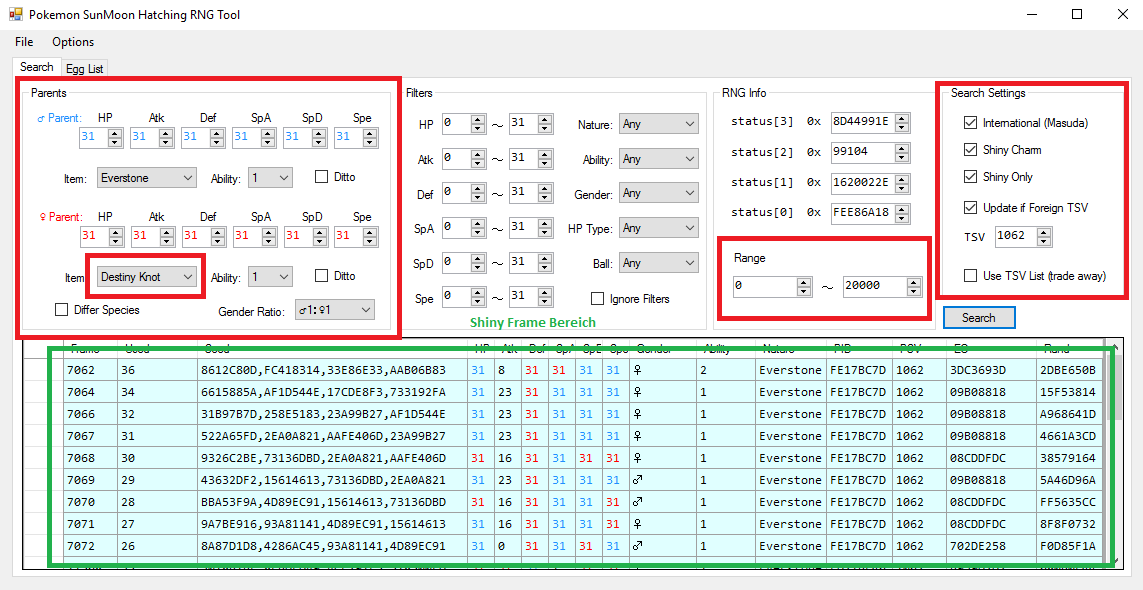Image resolution: width=1143 pixels, height=590 pixels.
Task: Decrease the Range maximum value 20000
Action: pyautogui.click(x=914, y=290)
